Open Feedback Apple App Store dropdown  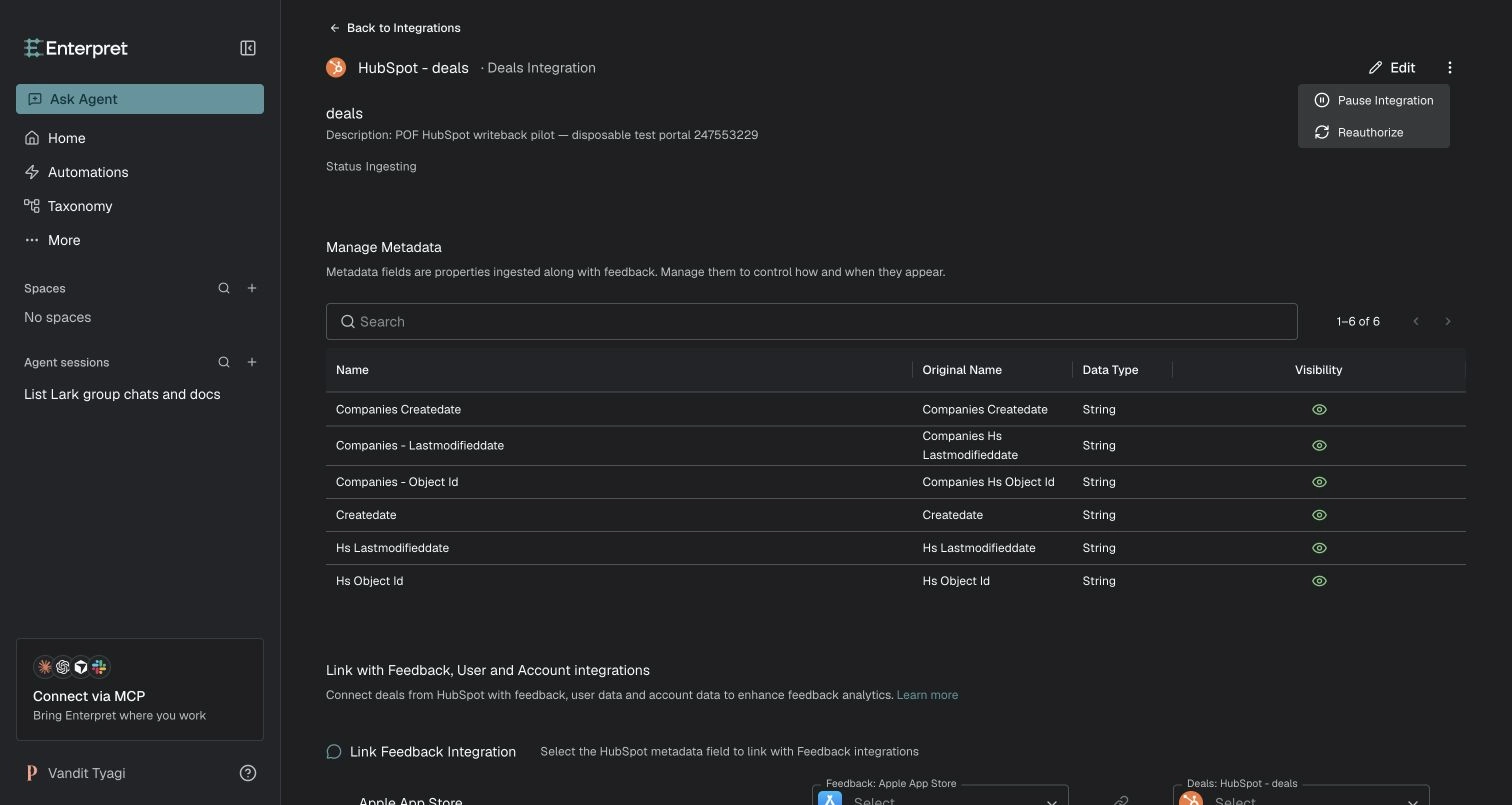pyautogui.click(x=940, y=798)
